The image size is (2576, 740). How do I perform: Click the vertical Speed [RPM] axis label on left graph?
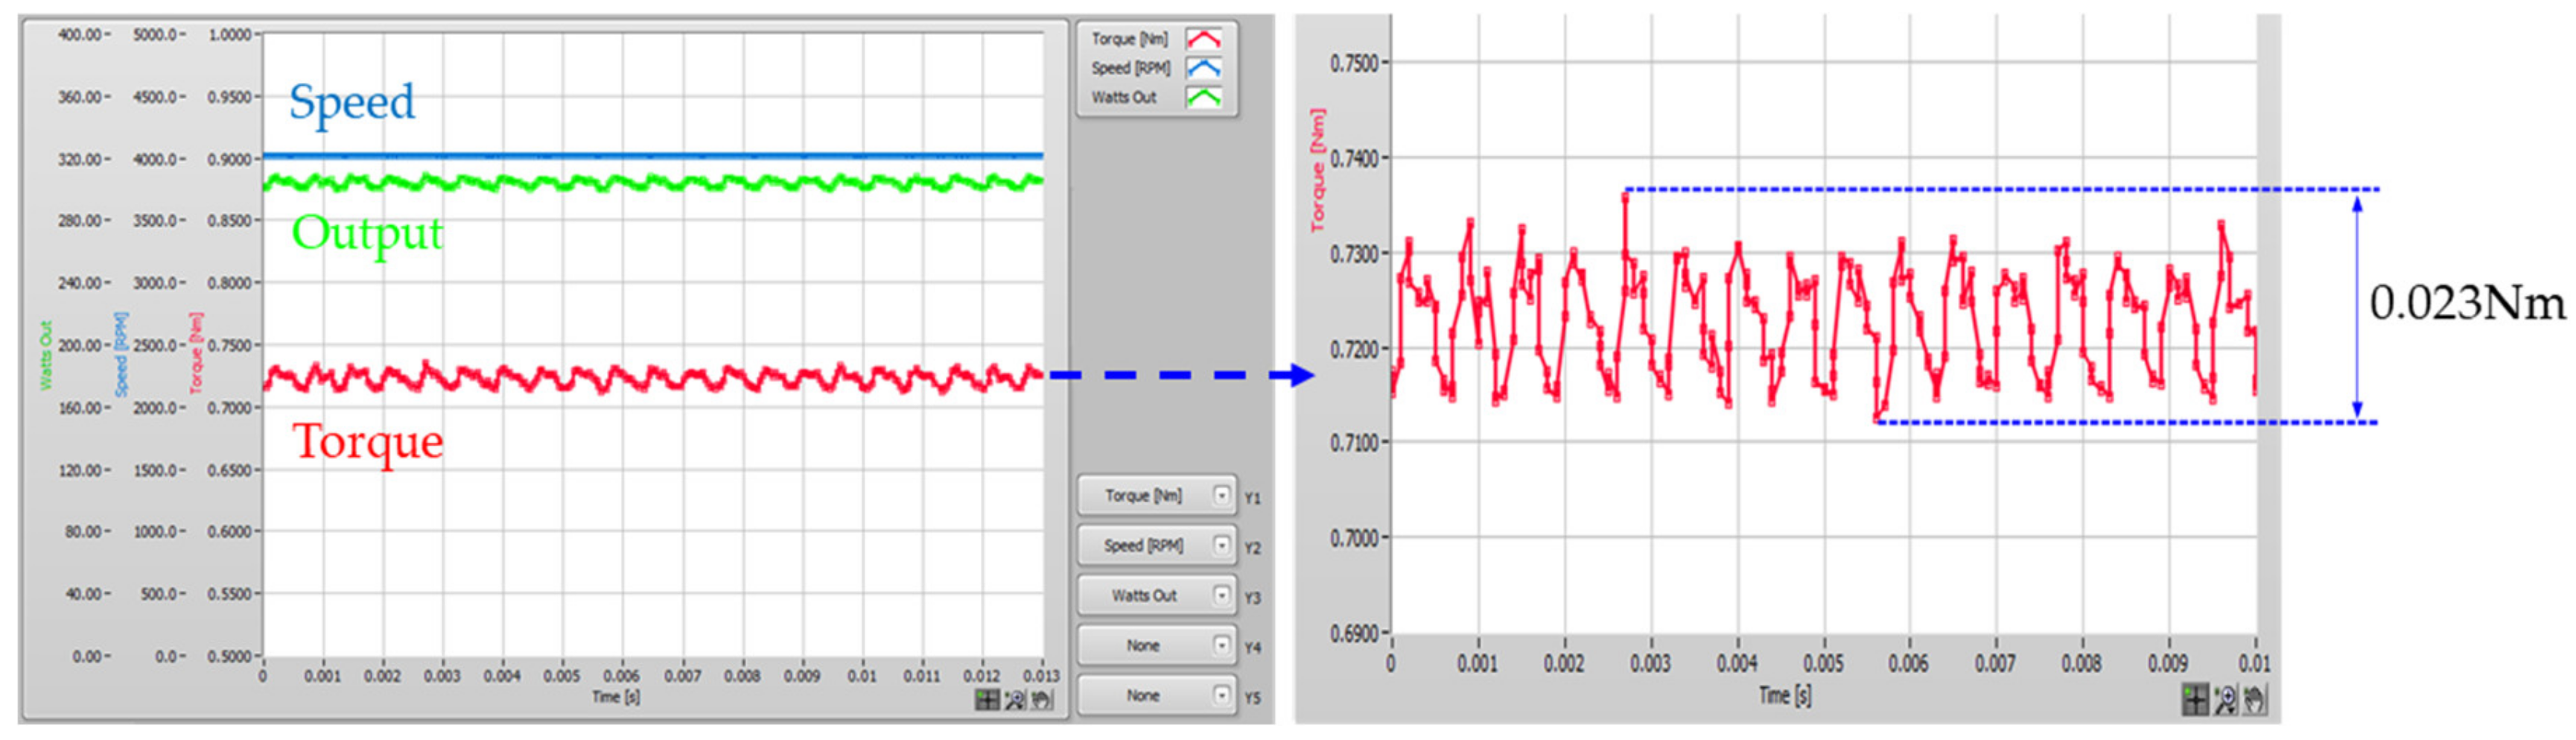coord(121,354)
